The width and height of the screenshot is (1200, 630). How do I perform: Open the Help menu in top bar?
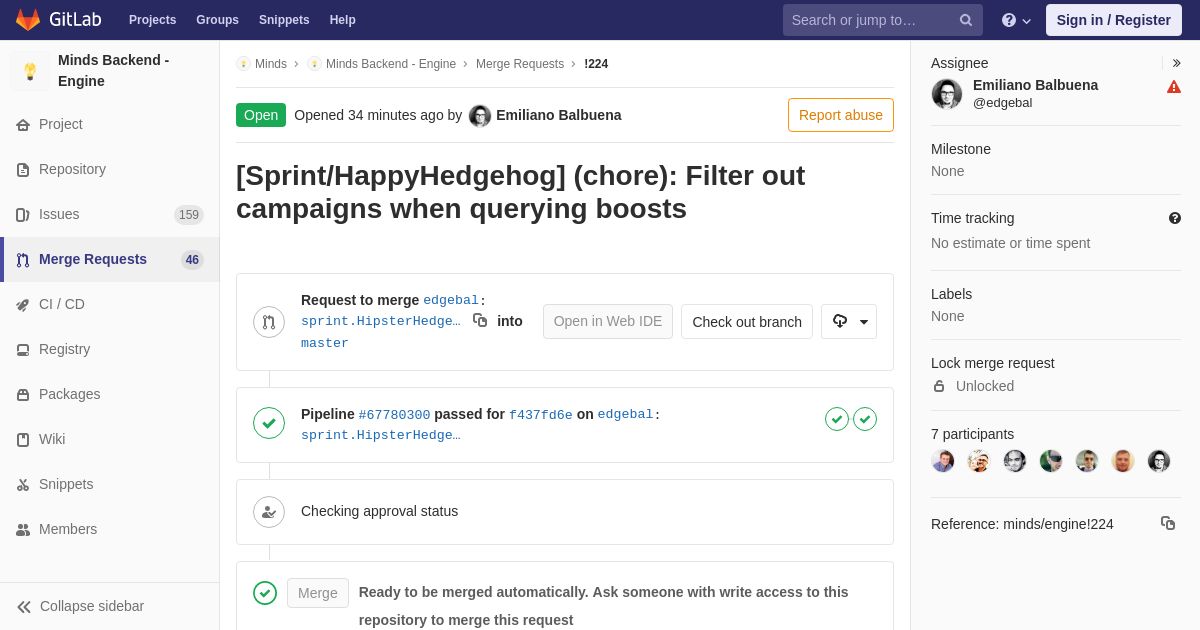point(343,20)
